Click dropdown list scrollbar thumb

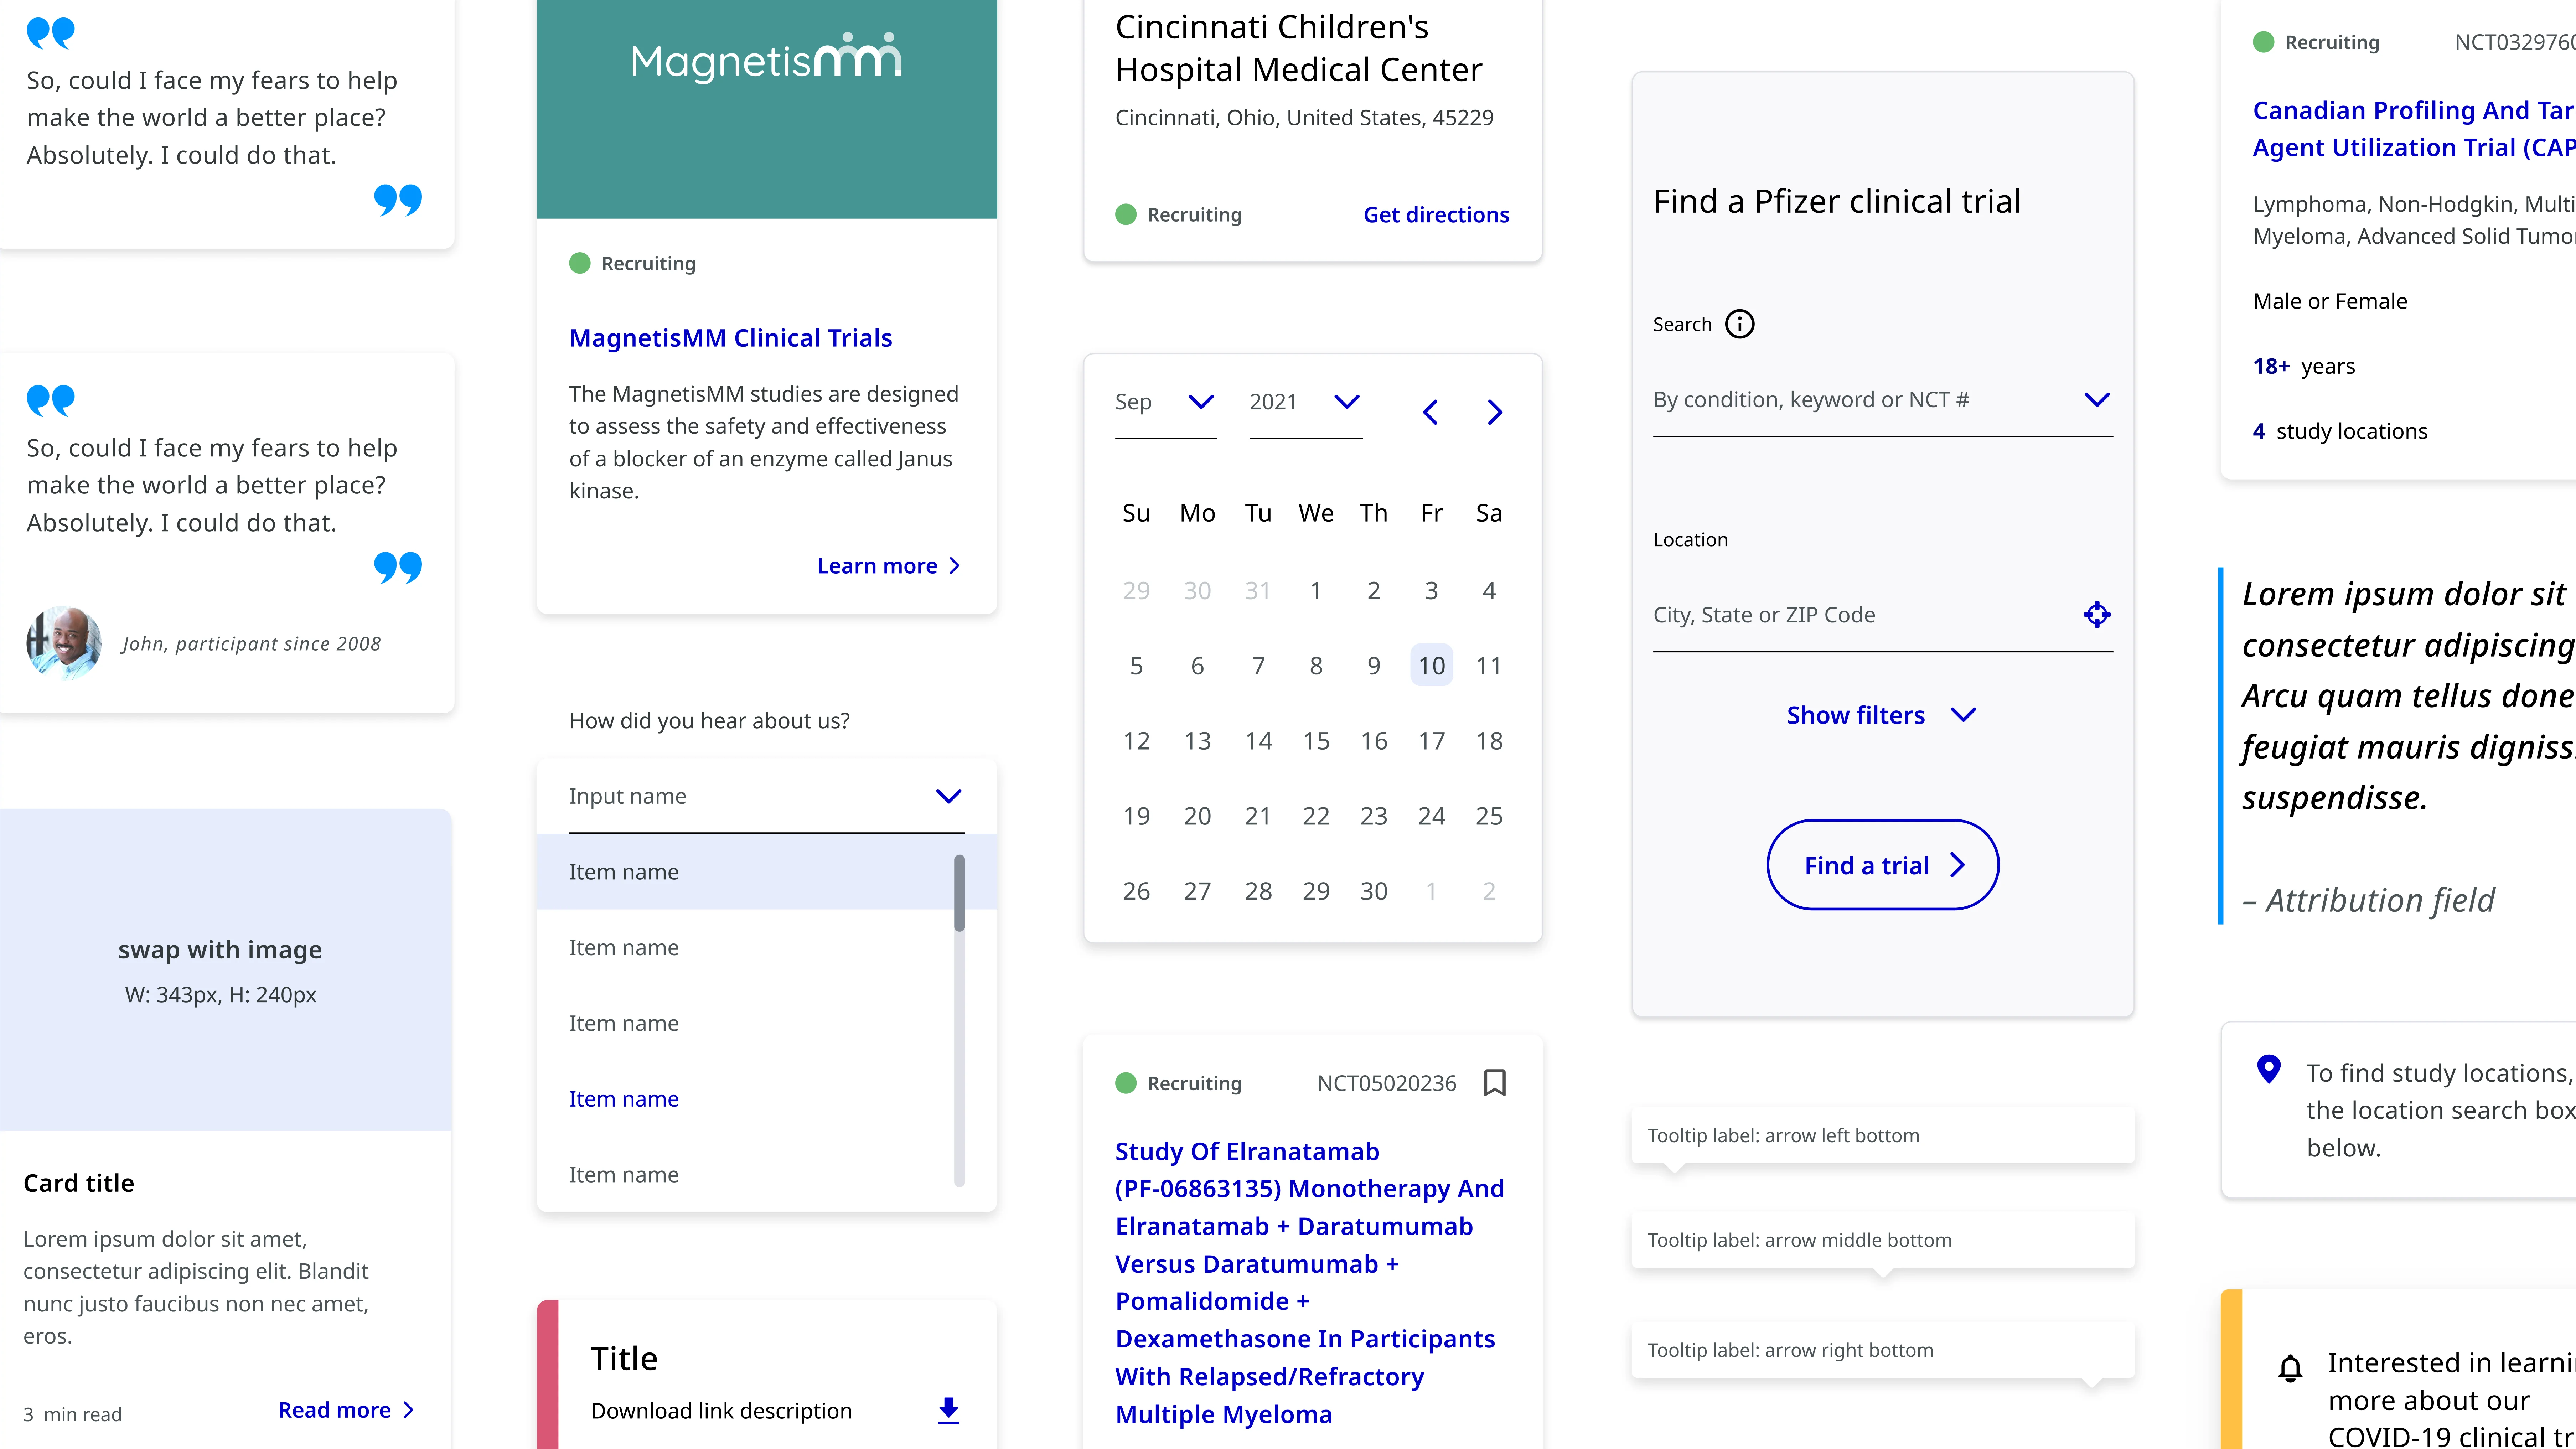tap(959, 892)
